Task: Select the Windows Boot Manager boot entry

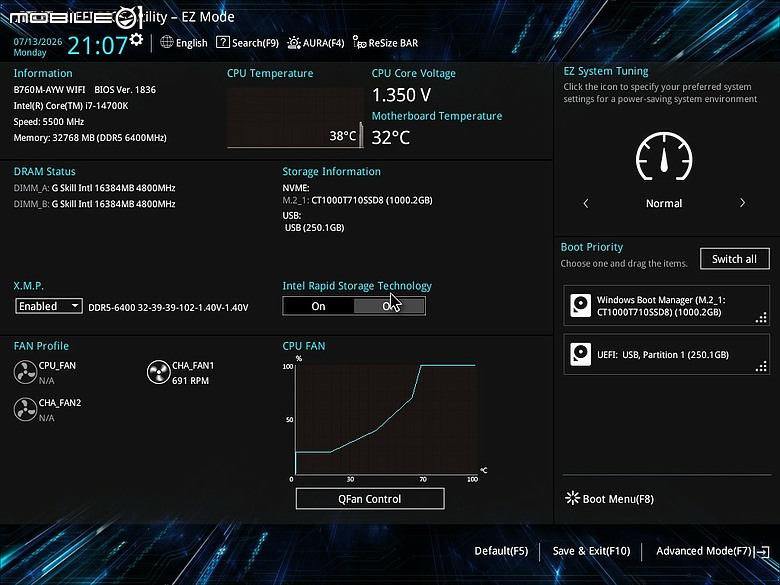Action: pos(666,305)
